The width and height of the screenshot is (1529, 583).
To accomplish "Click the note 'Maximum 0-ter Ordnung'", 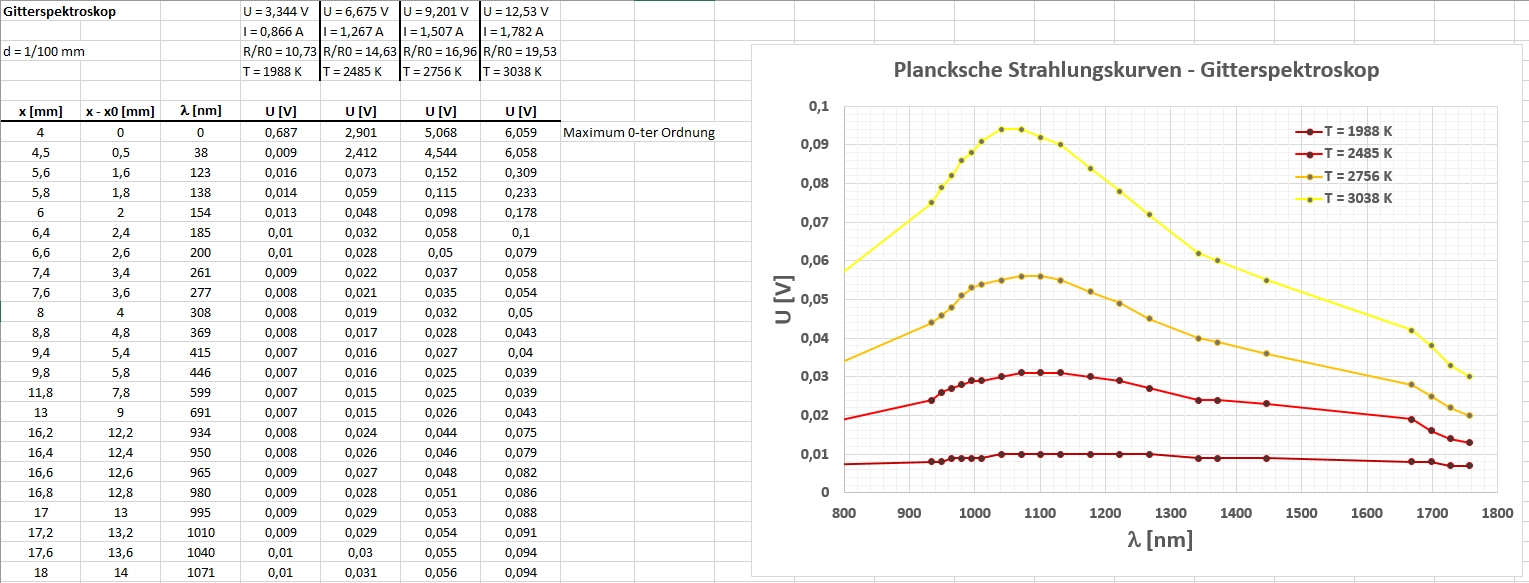I will pyautogui.click(x=639, y=132).
